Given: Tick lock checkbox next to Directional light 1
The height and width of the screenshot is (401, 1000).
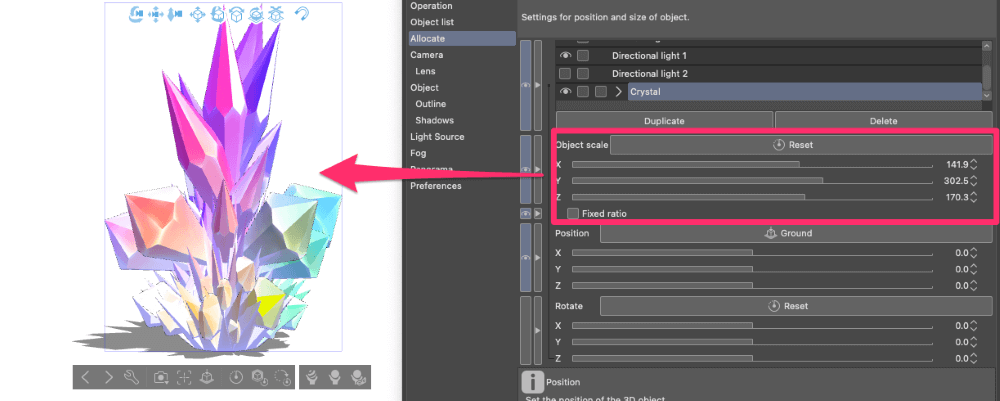Looking at the screenshot, I should [583, 55].
